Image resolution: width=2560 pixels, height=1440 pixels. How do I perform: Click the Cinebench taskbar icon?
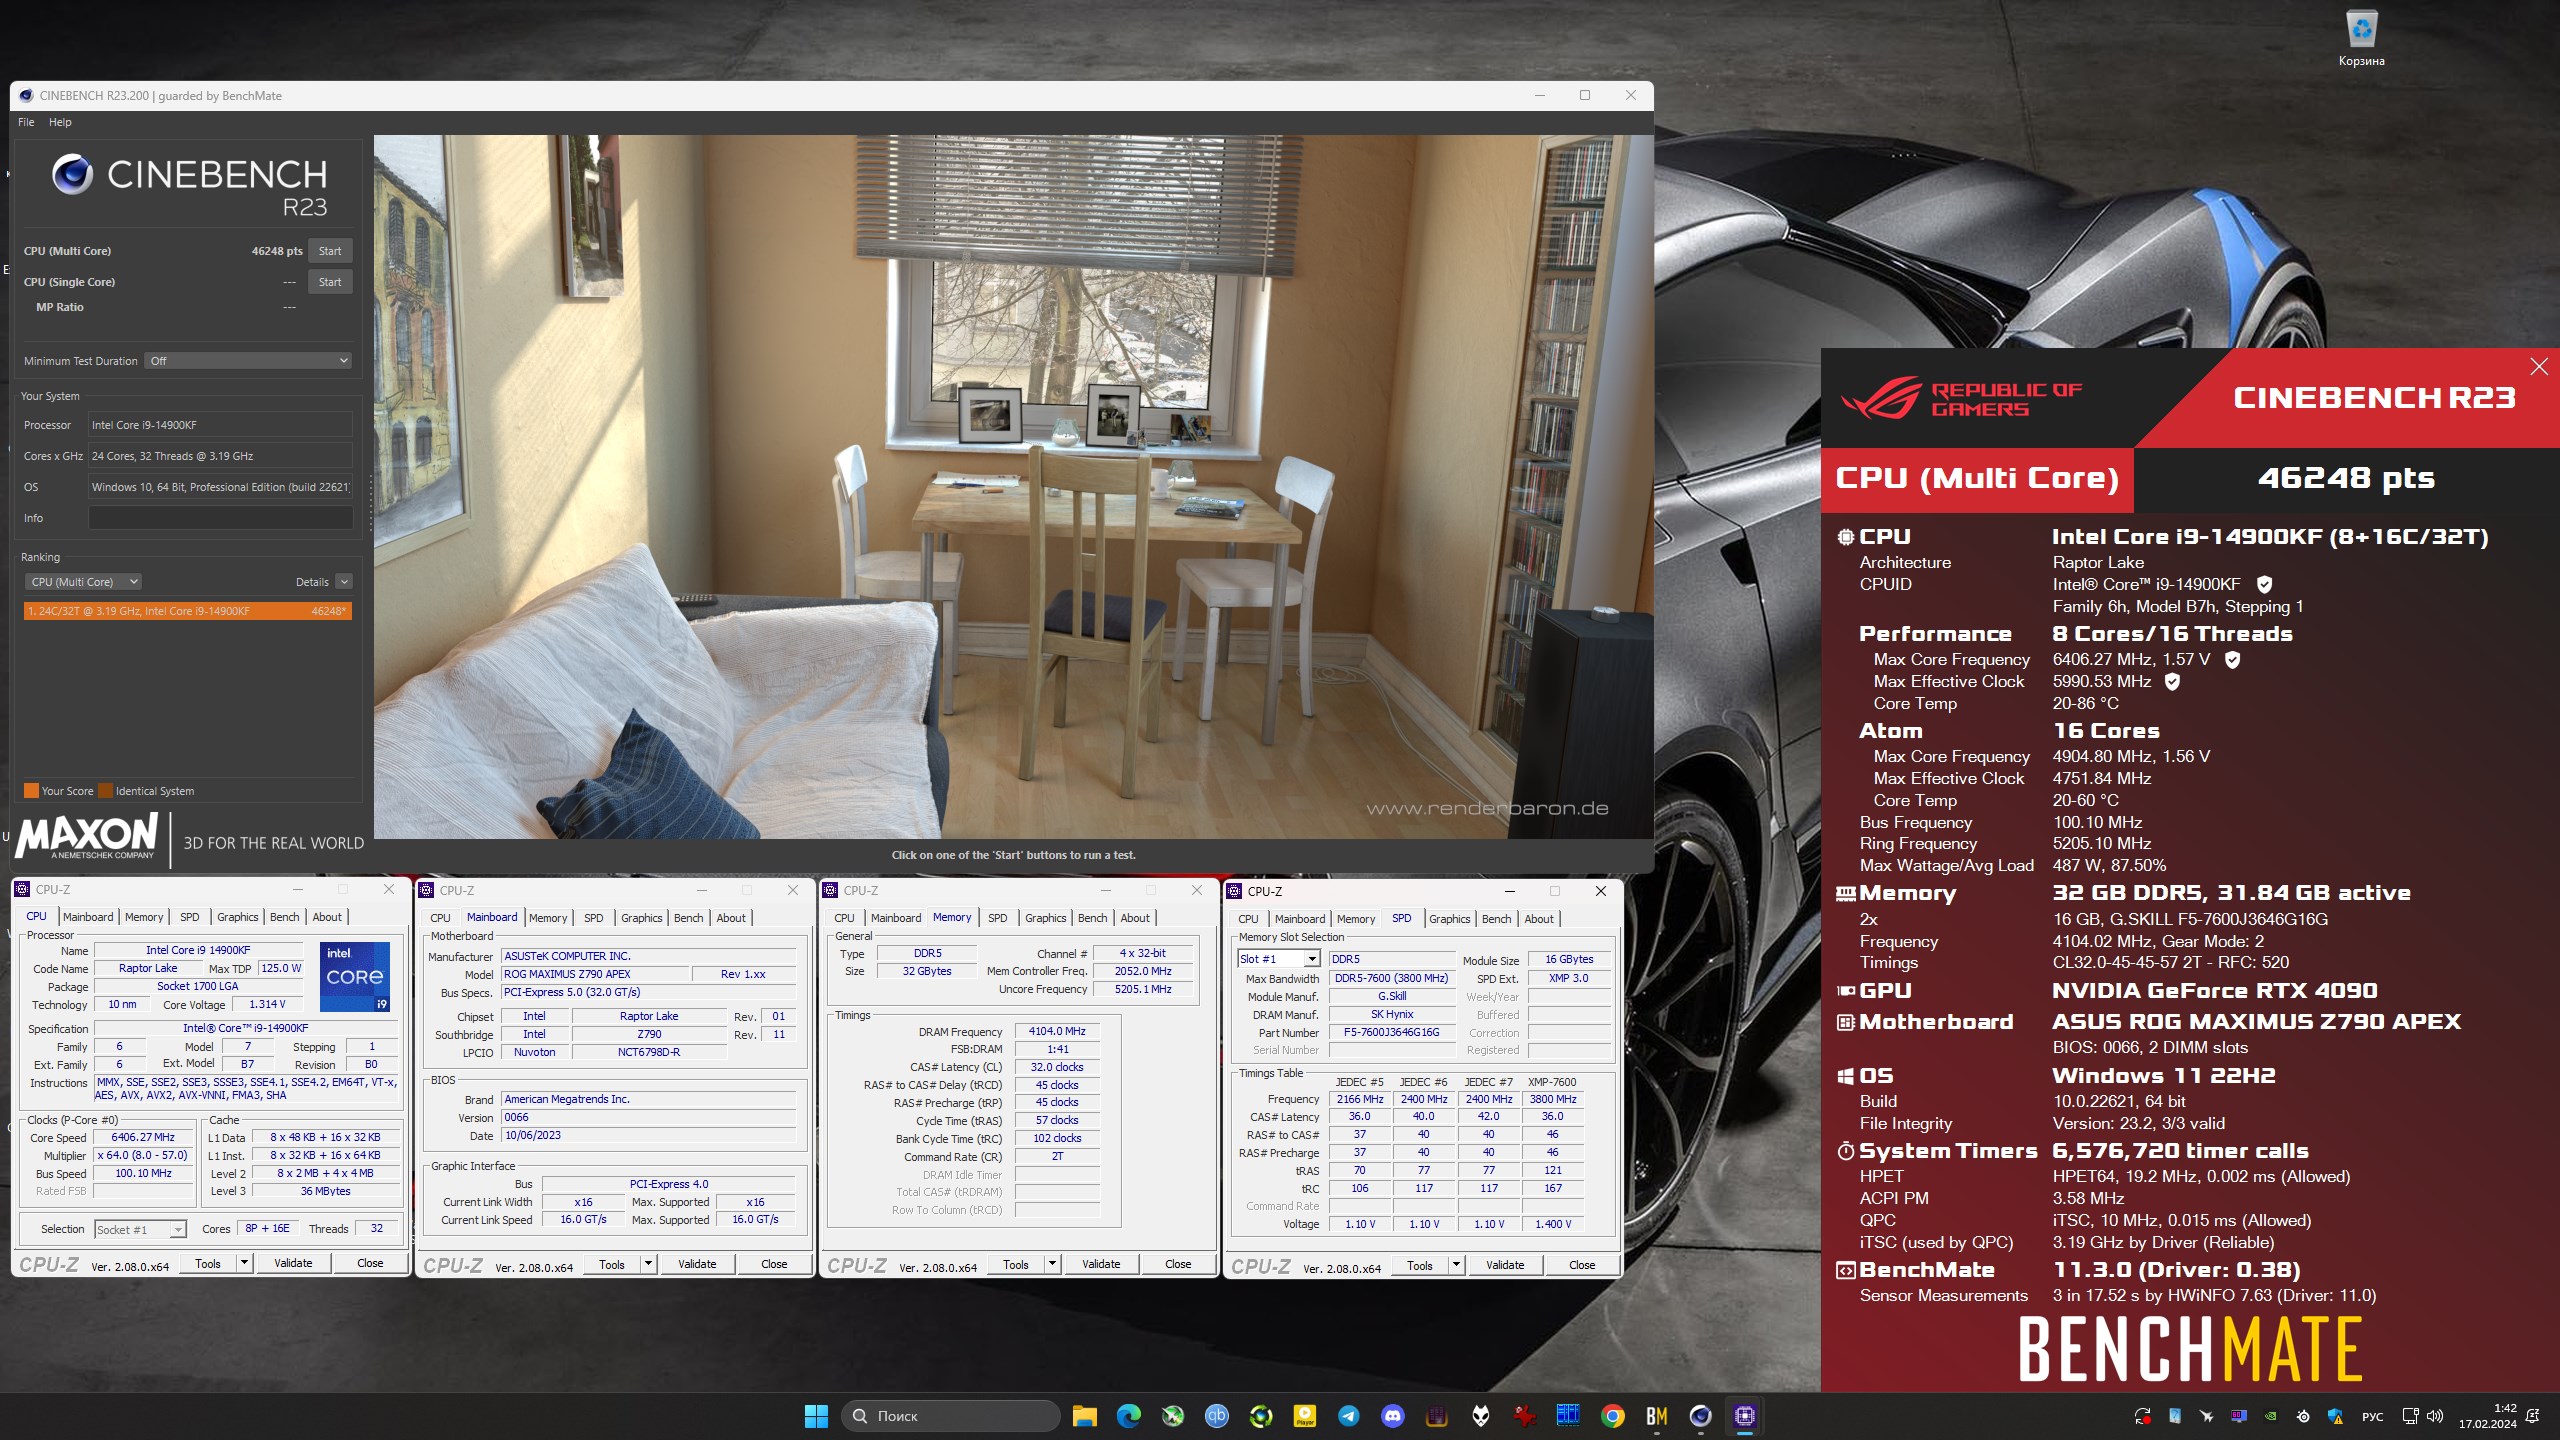tap(1700, 1415)
